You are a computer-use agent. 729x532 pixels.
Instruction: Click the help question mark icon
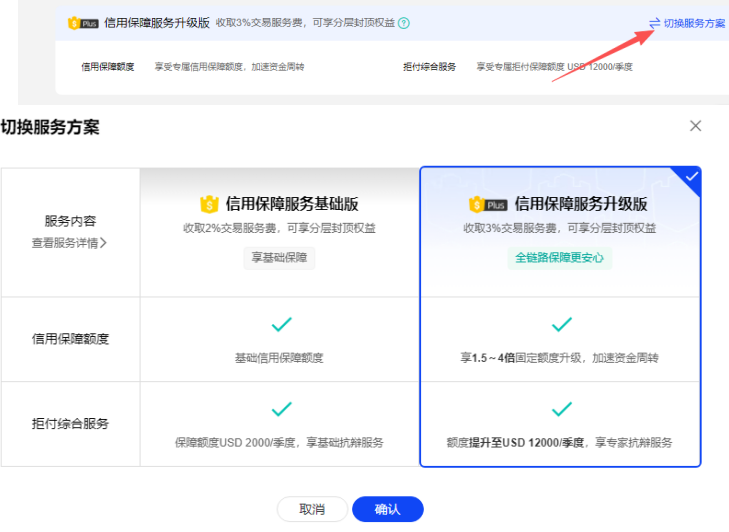(404, 23)
